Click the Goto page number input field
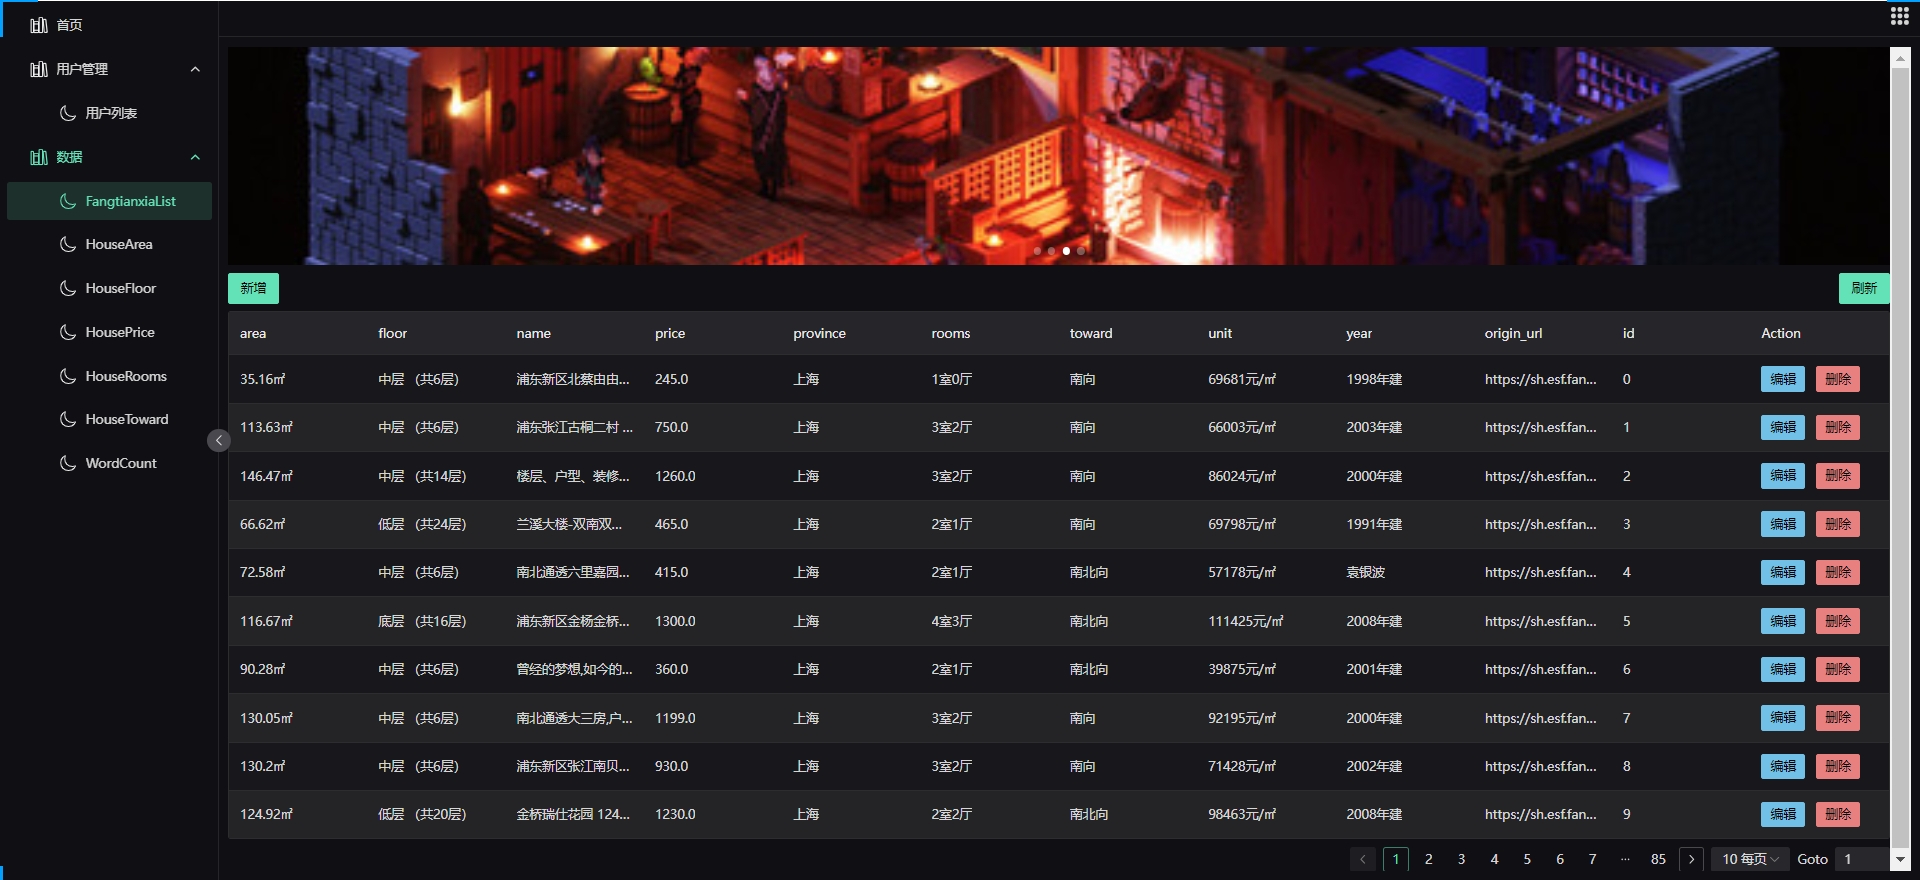 (x=1862, y=859)
